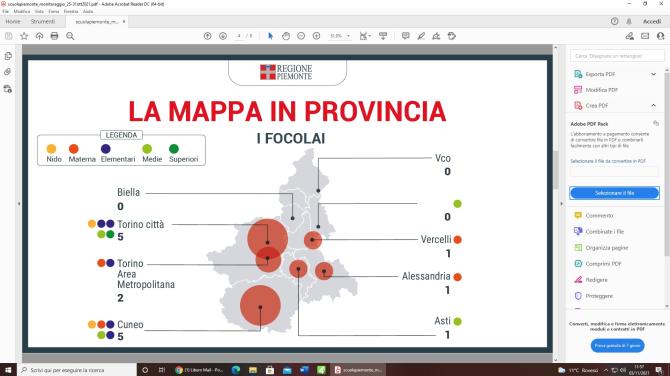Add the document to starred files

(x=24, y=36)
